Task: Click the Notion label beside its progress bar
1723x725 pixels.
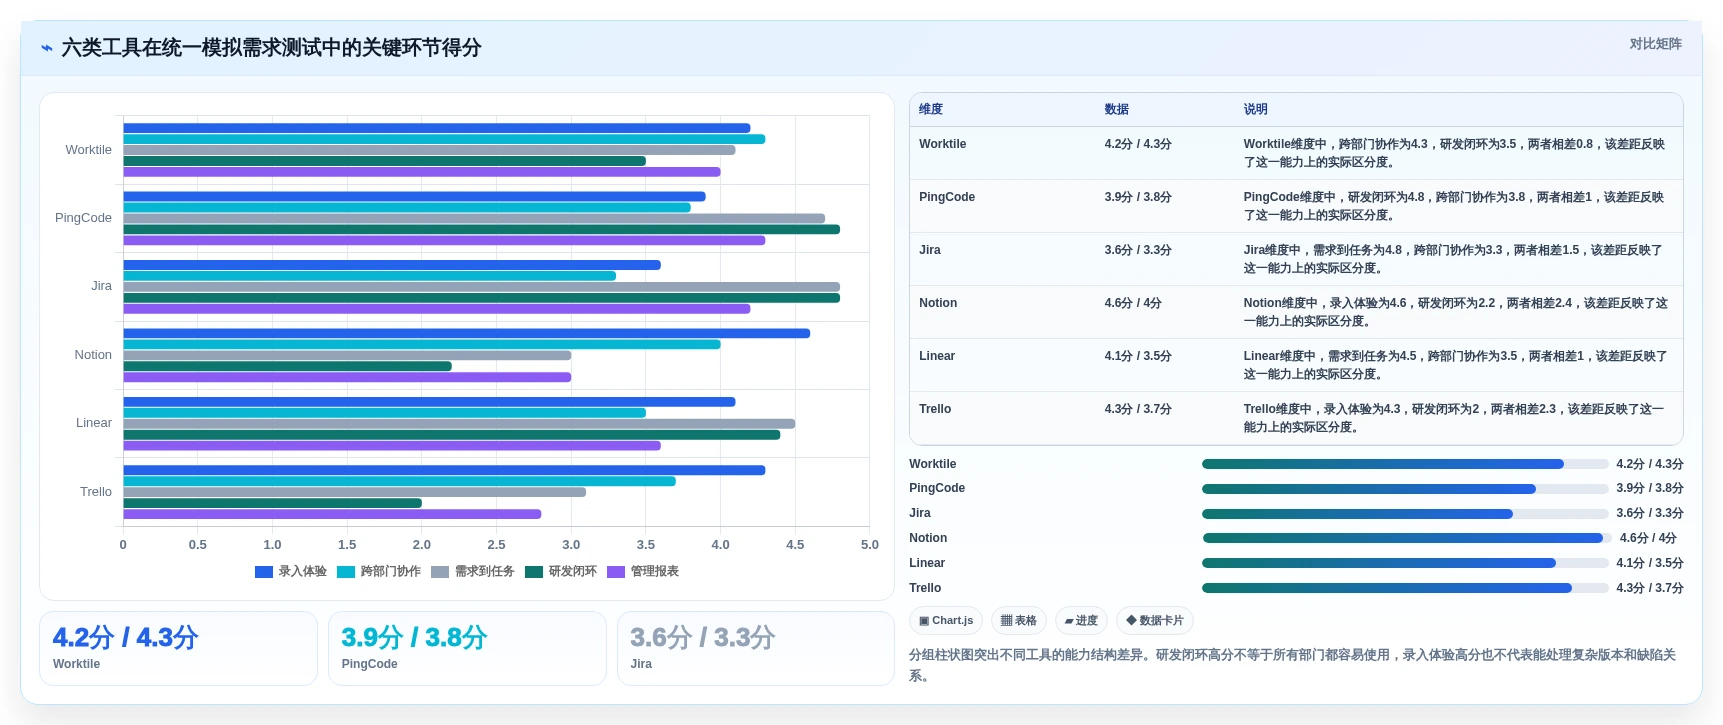Action: [928, 538]
